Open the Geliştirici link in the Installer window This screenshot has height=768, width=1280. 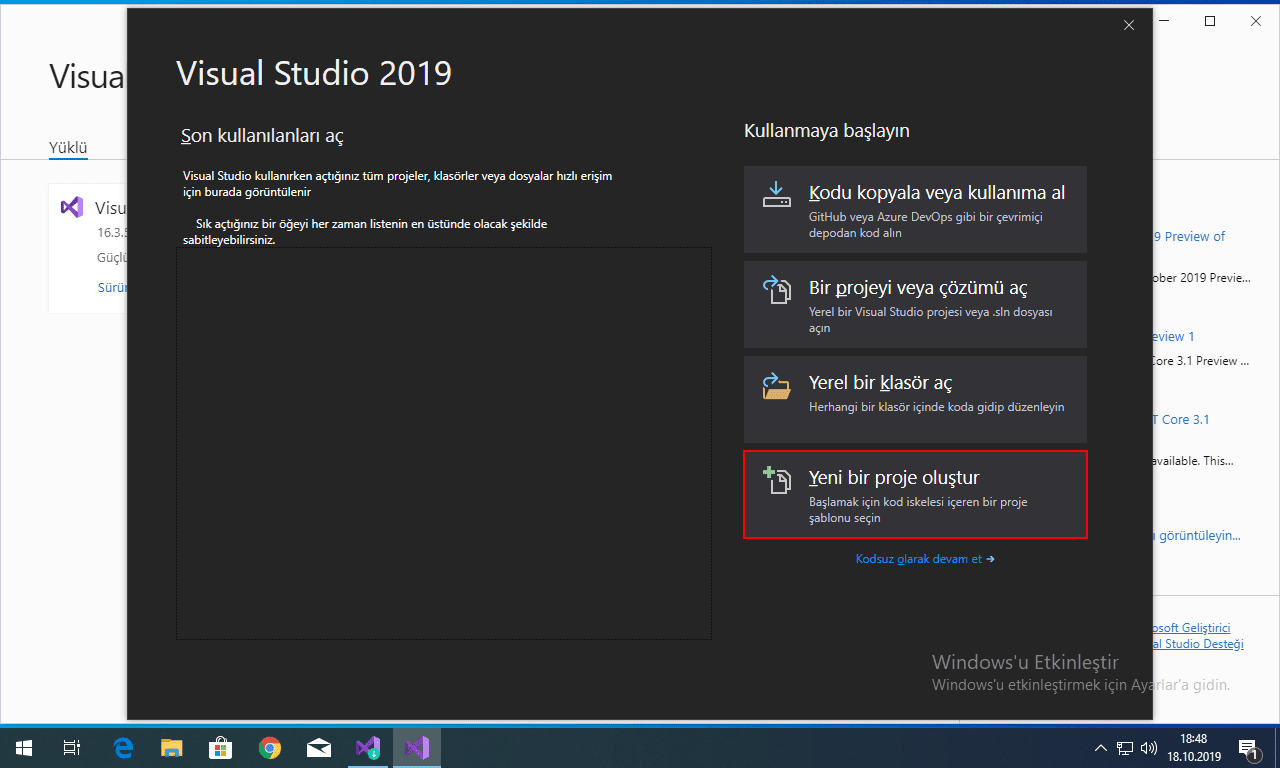pos(1192,628)
